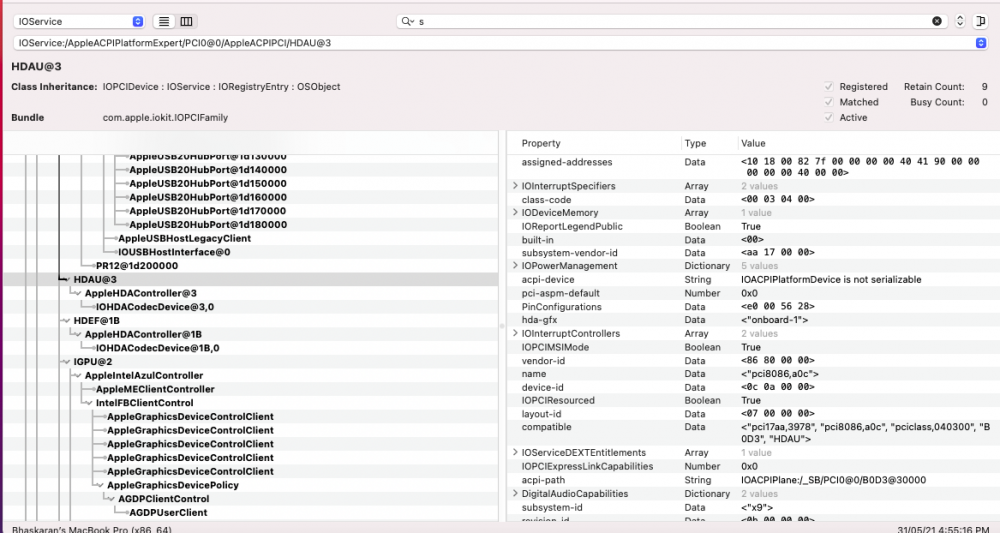Expand the IOServiceDEXTEntitlements array
Screen dimensions: 1000x533
[515, 452]
